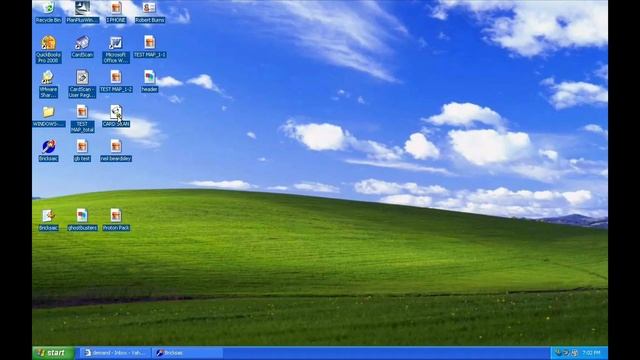Select the QuickBooks Pro 2008 shortcut

coord(48,49)
